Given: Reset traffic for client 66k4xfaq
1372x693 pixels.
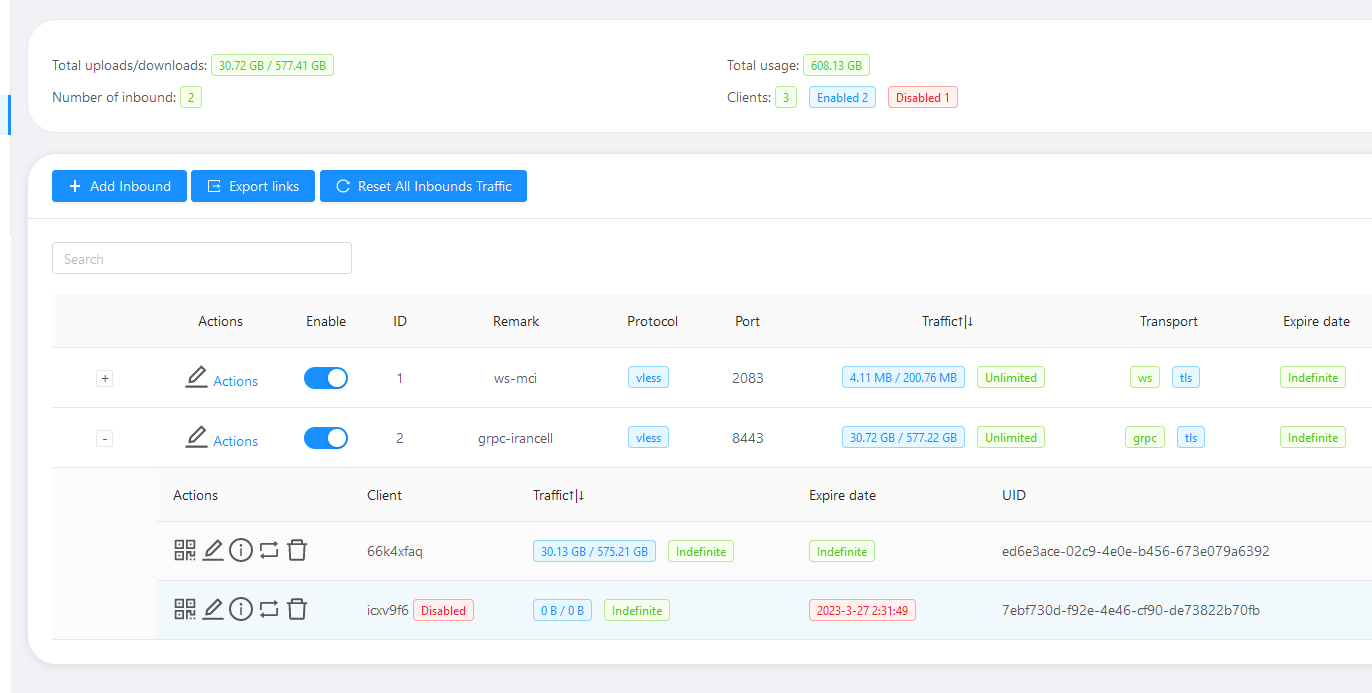Looking at the screenshot, I should coord(269,550).
